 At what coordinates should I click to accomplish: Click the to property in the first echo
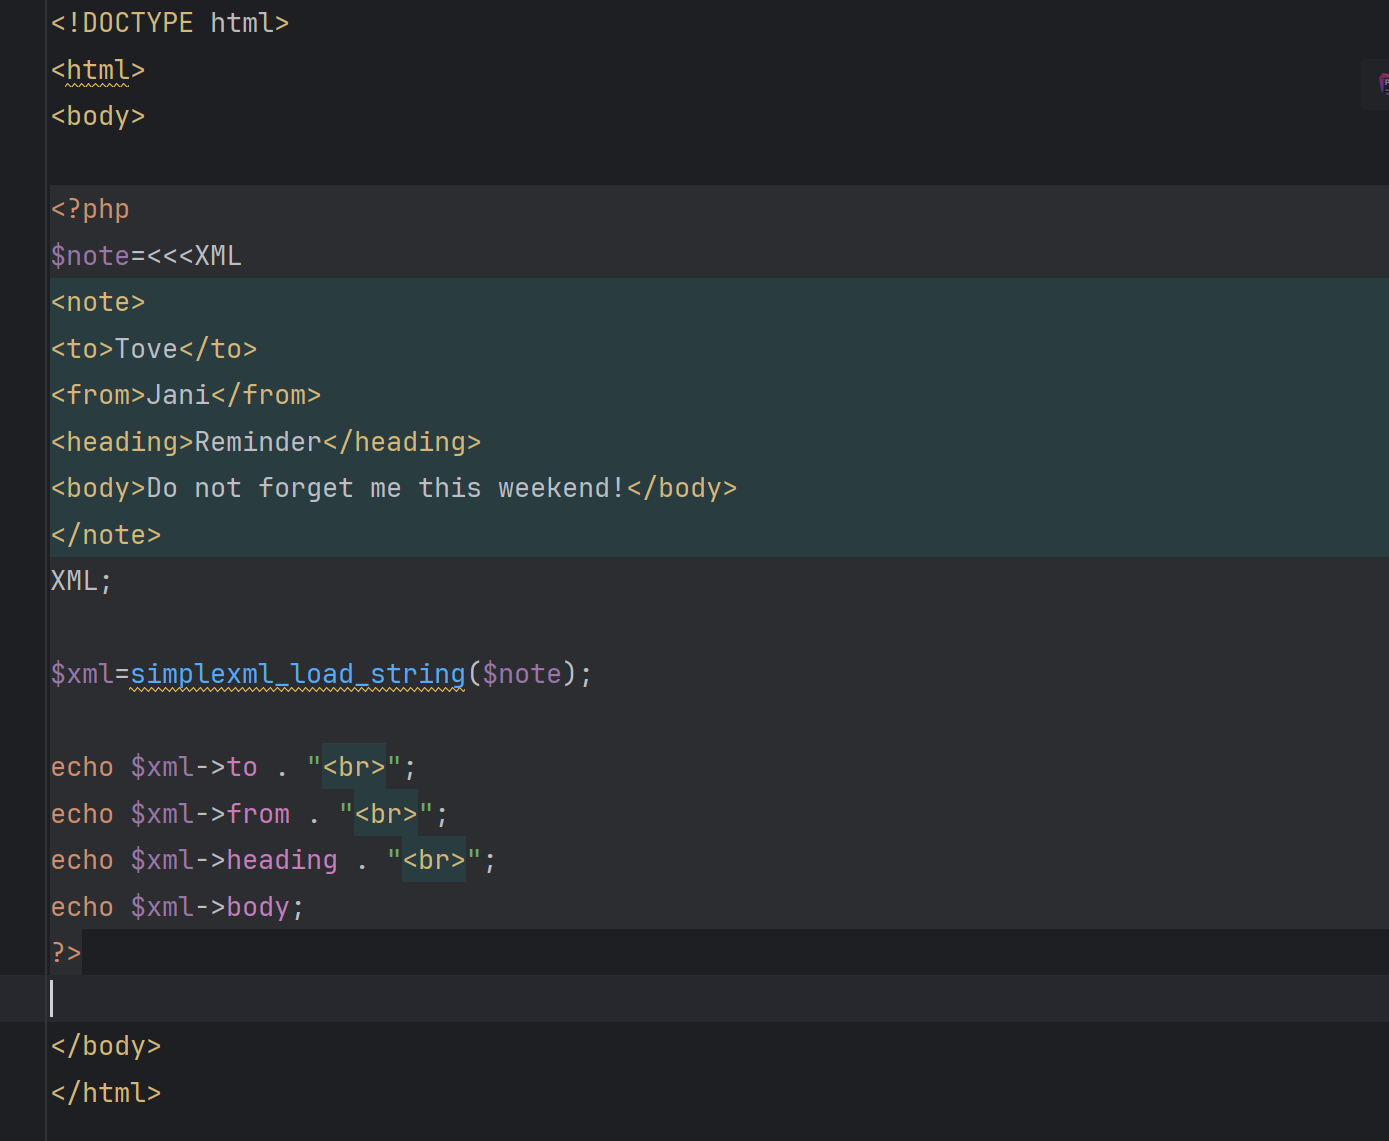242,767
